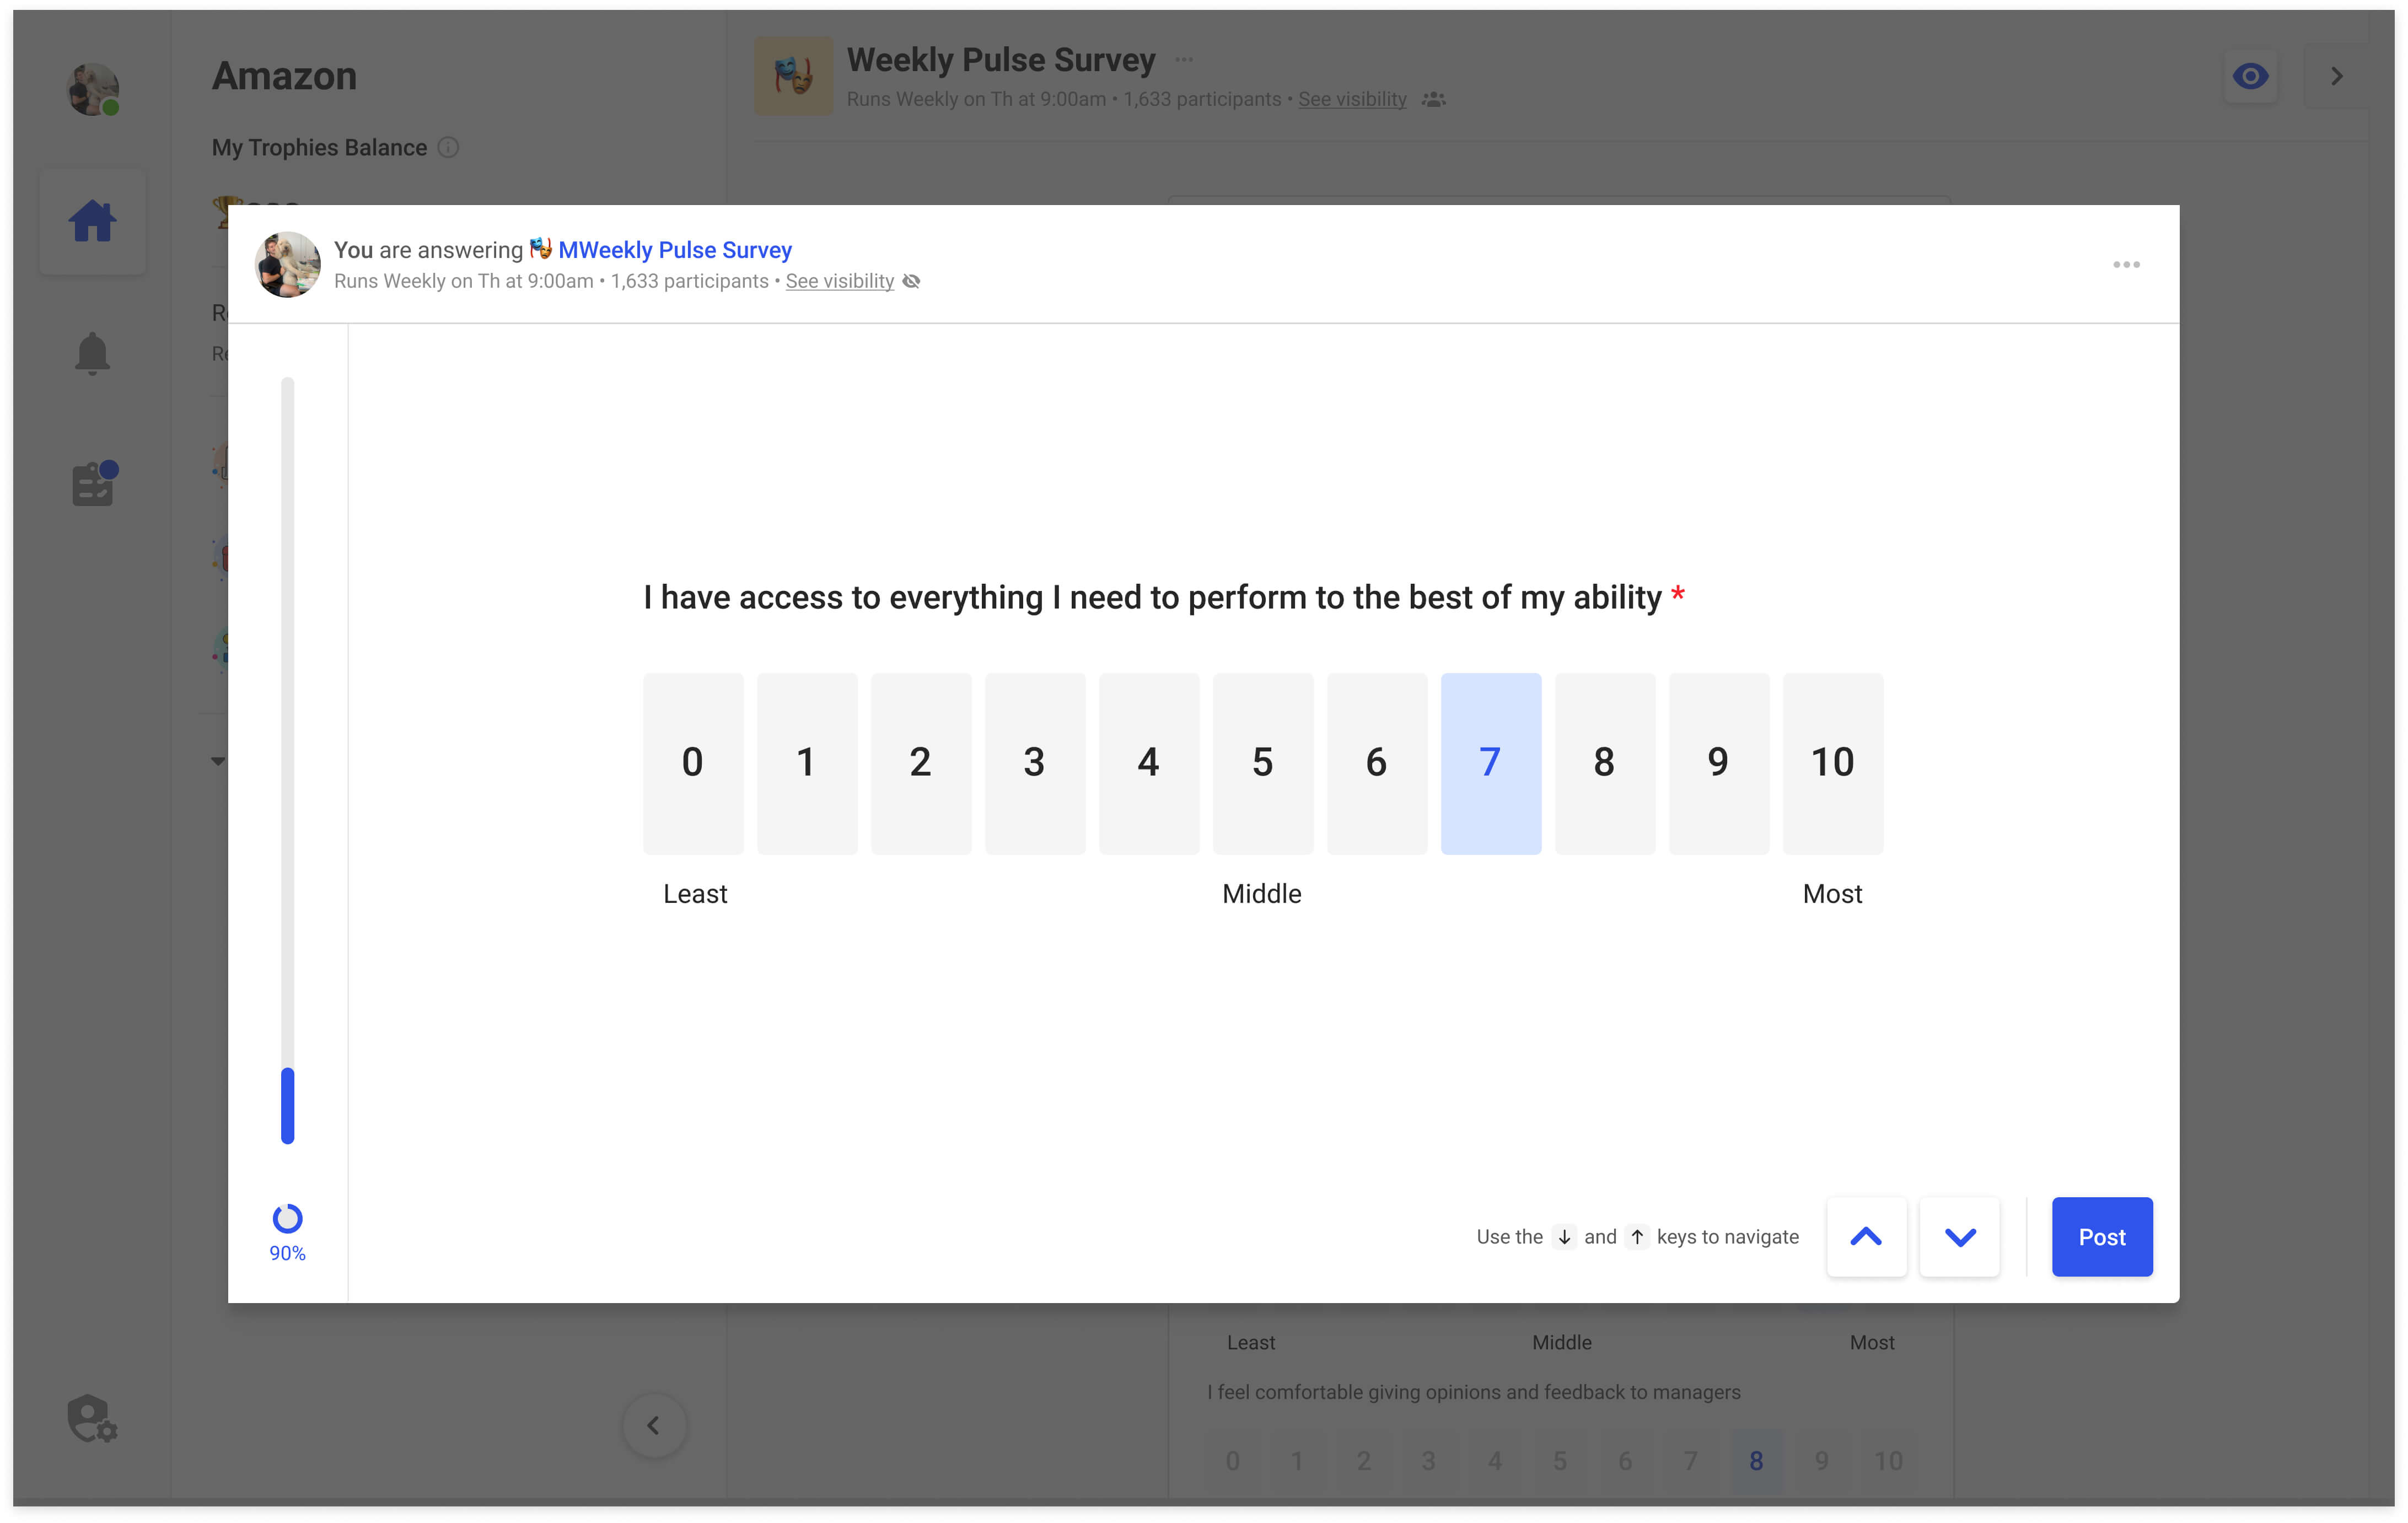2408x1523 pixels.
Task: Open notifications via the bell icon
Action: [92, 353]
